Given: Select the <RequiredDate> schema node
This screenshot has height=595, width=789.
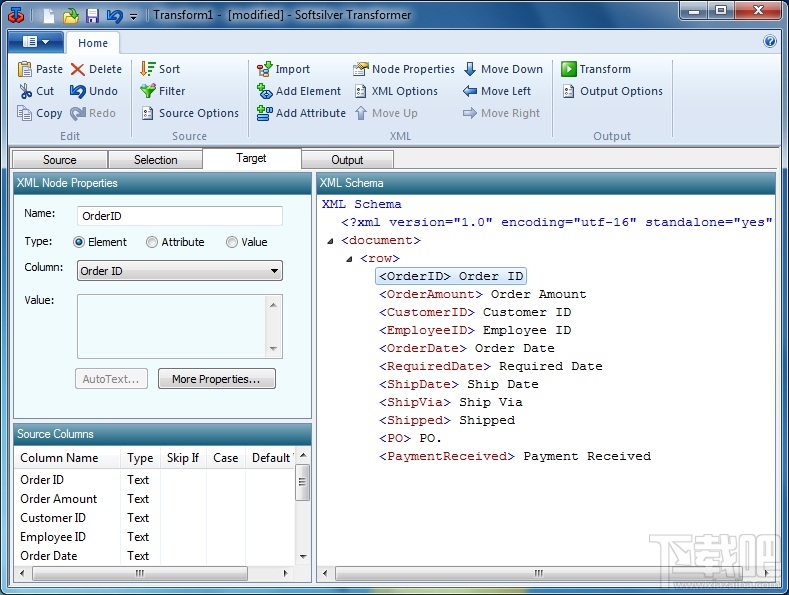Looking at the screenshot, I should pyautogui.click(x=491, y=366).
